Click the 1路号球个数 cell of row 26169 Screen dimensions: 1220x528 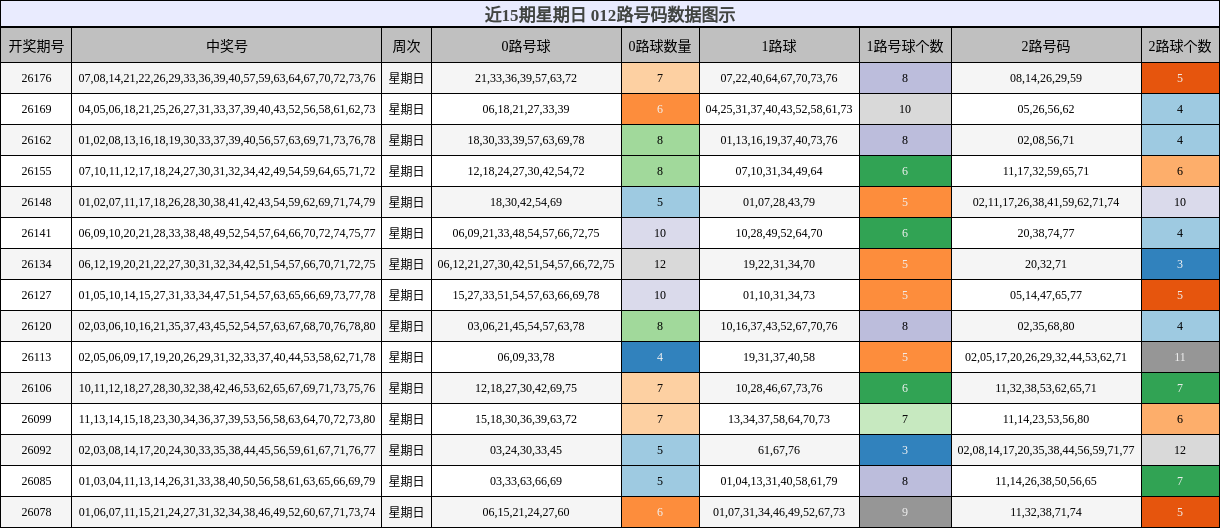[905, 109]
